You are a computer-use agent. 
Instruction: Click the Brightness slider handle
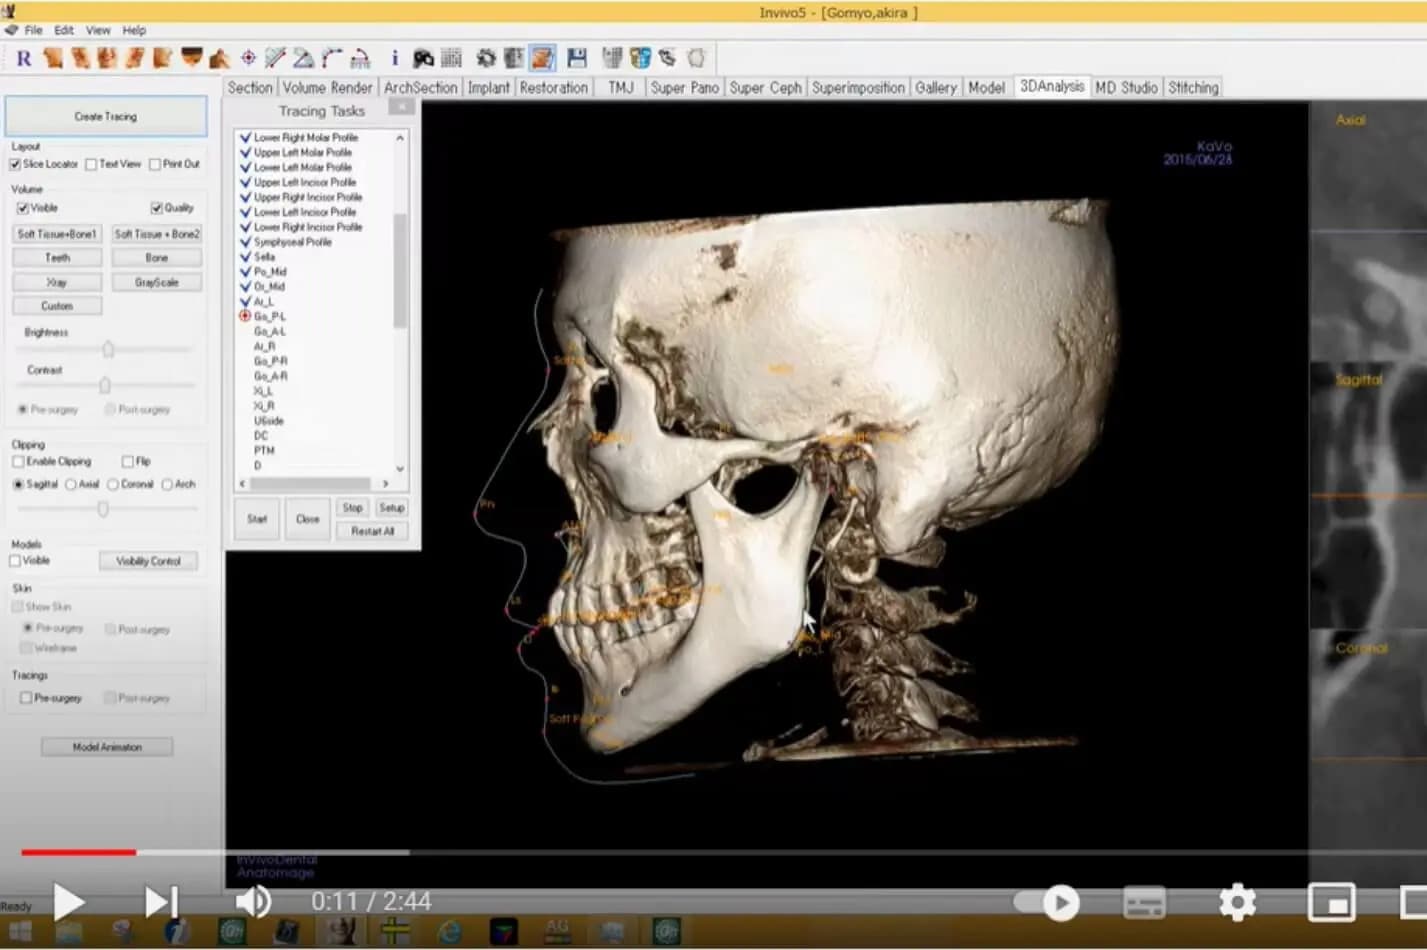108,349
